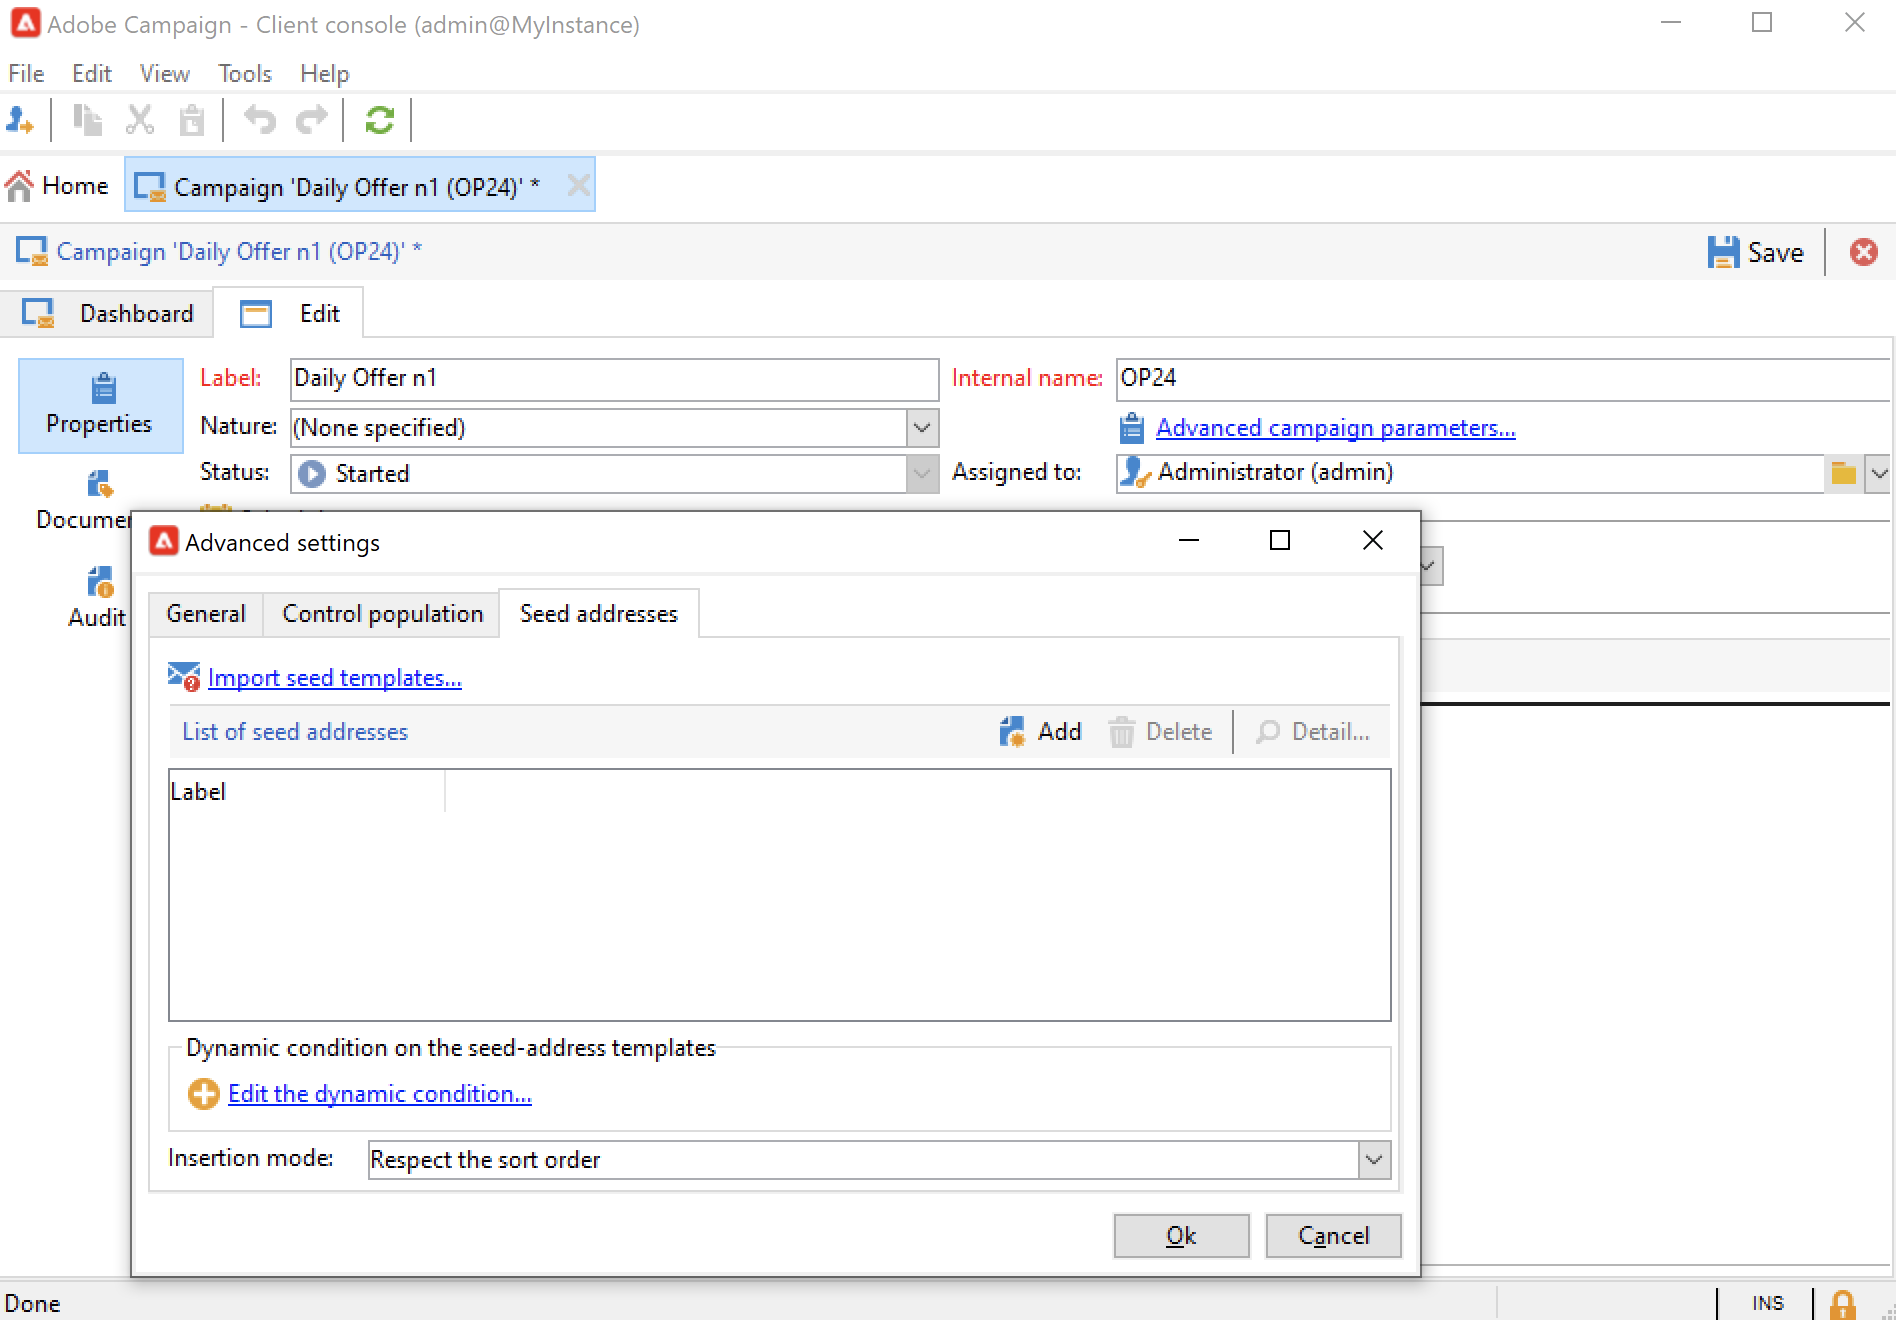The image size is (1896, 1320).
Task: Expand the Assigned to dropdown arrow
Action: (1878, 473)
